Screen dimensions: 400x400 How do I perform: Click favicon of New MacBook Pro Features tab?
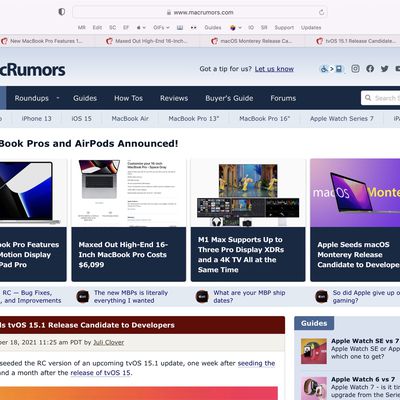(4, 41)
